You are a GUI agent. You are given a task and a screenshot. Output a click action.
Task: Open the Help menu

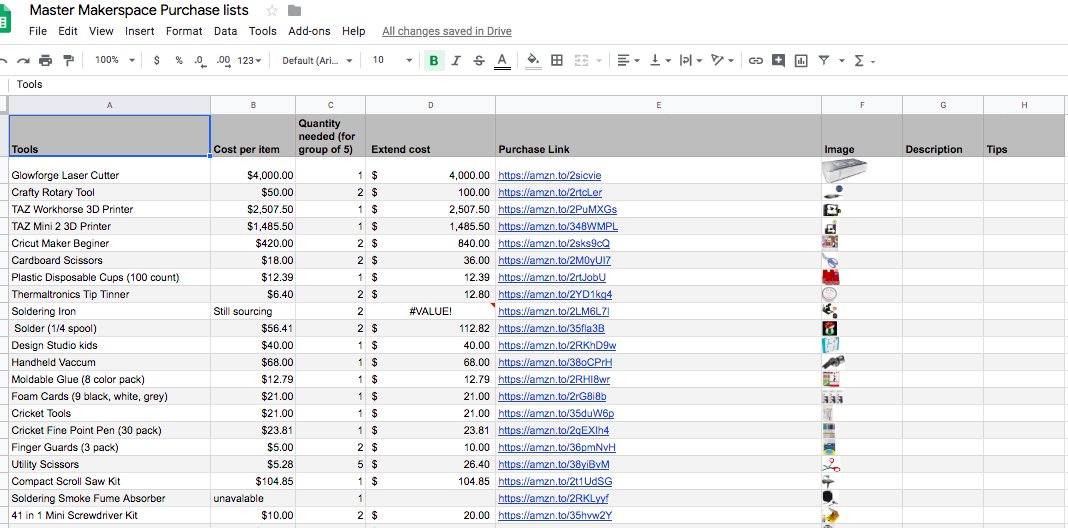tap(354, 31)
